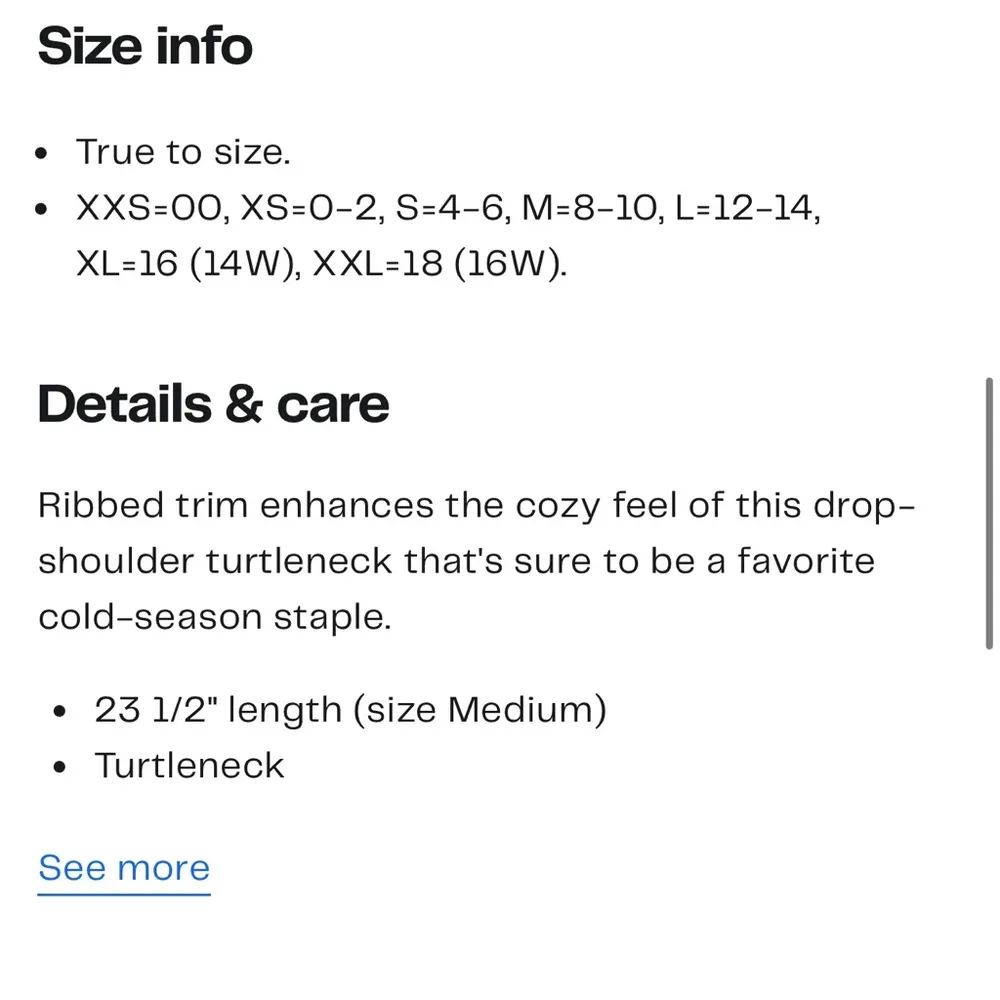Image resolution: width=1000 pixels, height=1000 pixels.
Task: Click the See more link
Action: coord(124,867)
